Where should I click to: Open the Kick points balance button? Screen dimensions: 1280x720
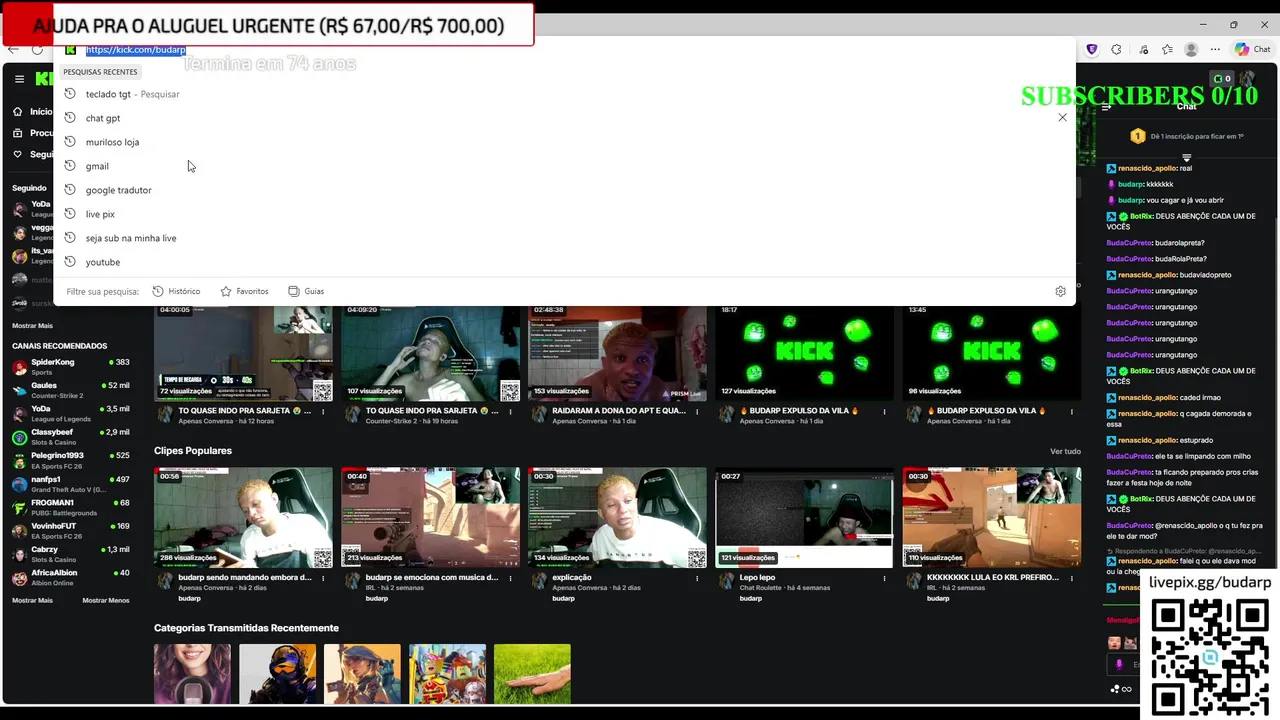(1222, 78)
